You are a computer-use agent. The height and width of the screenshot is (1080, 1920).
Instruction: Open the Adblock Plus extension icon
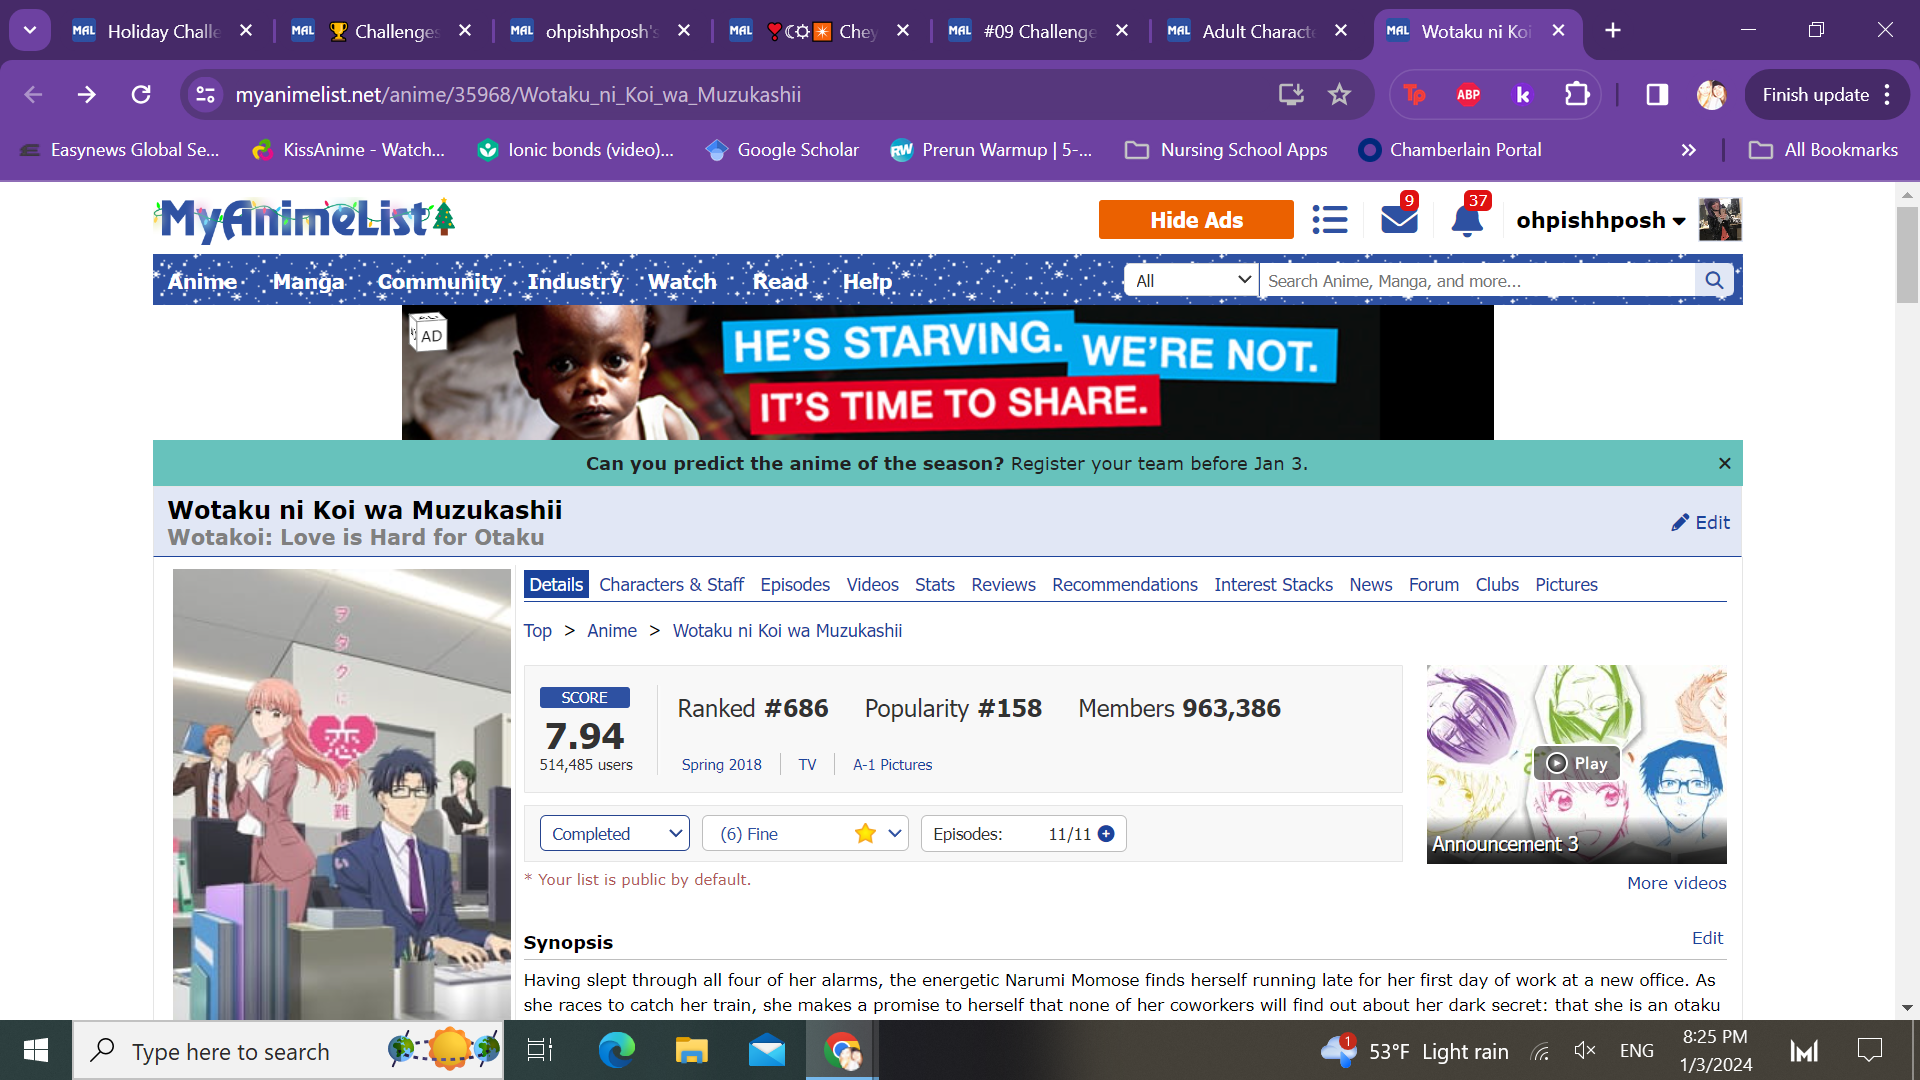(1468, 95)
